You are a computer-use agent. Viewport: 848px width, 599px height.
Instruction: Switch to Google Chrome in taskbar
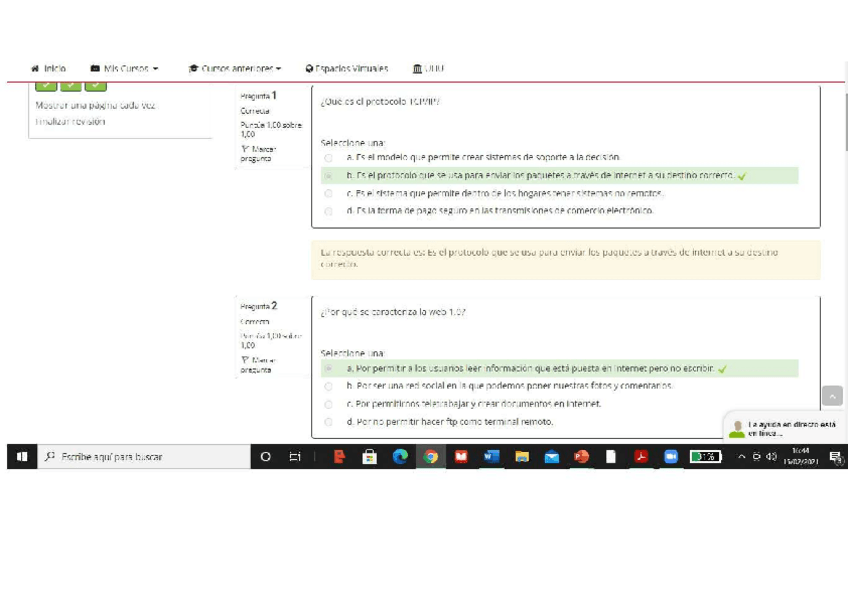(430, 457)
